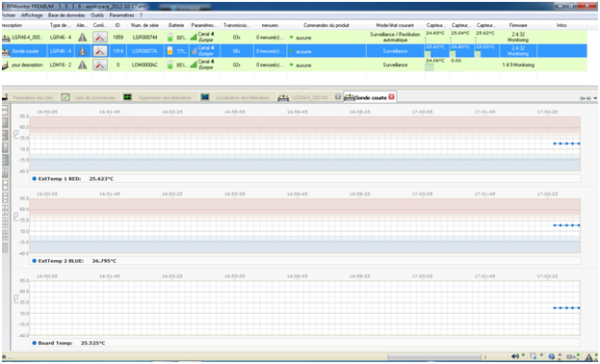
Task: Click the 25.62°C sensor bar in Sonde courte row
Action: click(x=428, y=54)
